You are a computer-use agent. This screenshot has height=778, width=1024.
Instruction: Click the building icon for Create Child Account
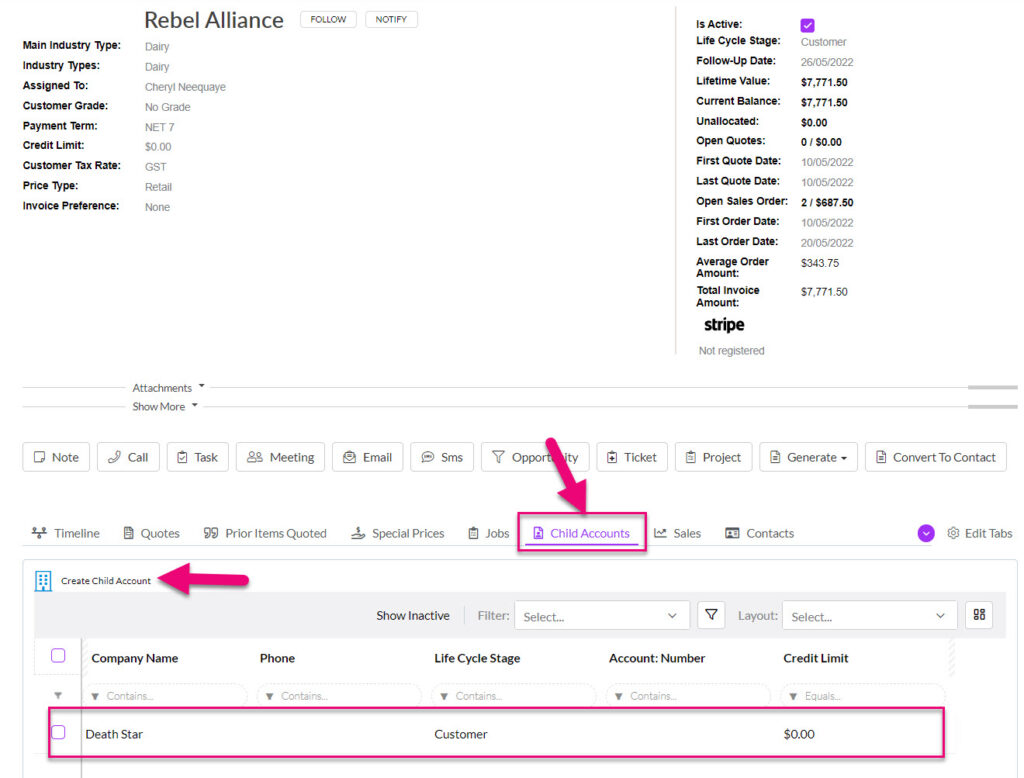coord(43,581)
